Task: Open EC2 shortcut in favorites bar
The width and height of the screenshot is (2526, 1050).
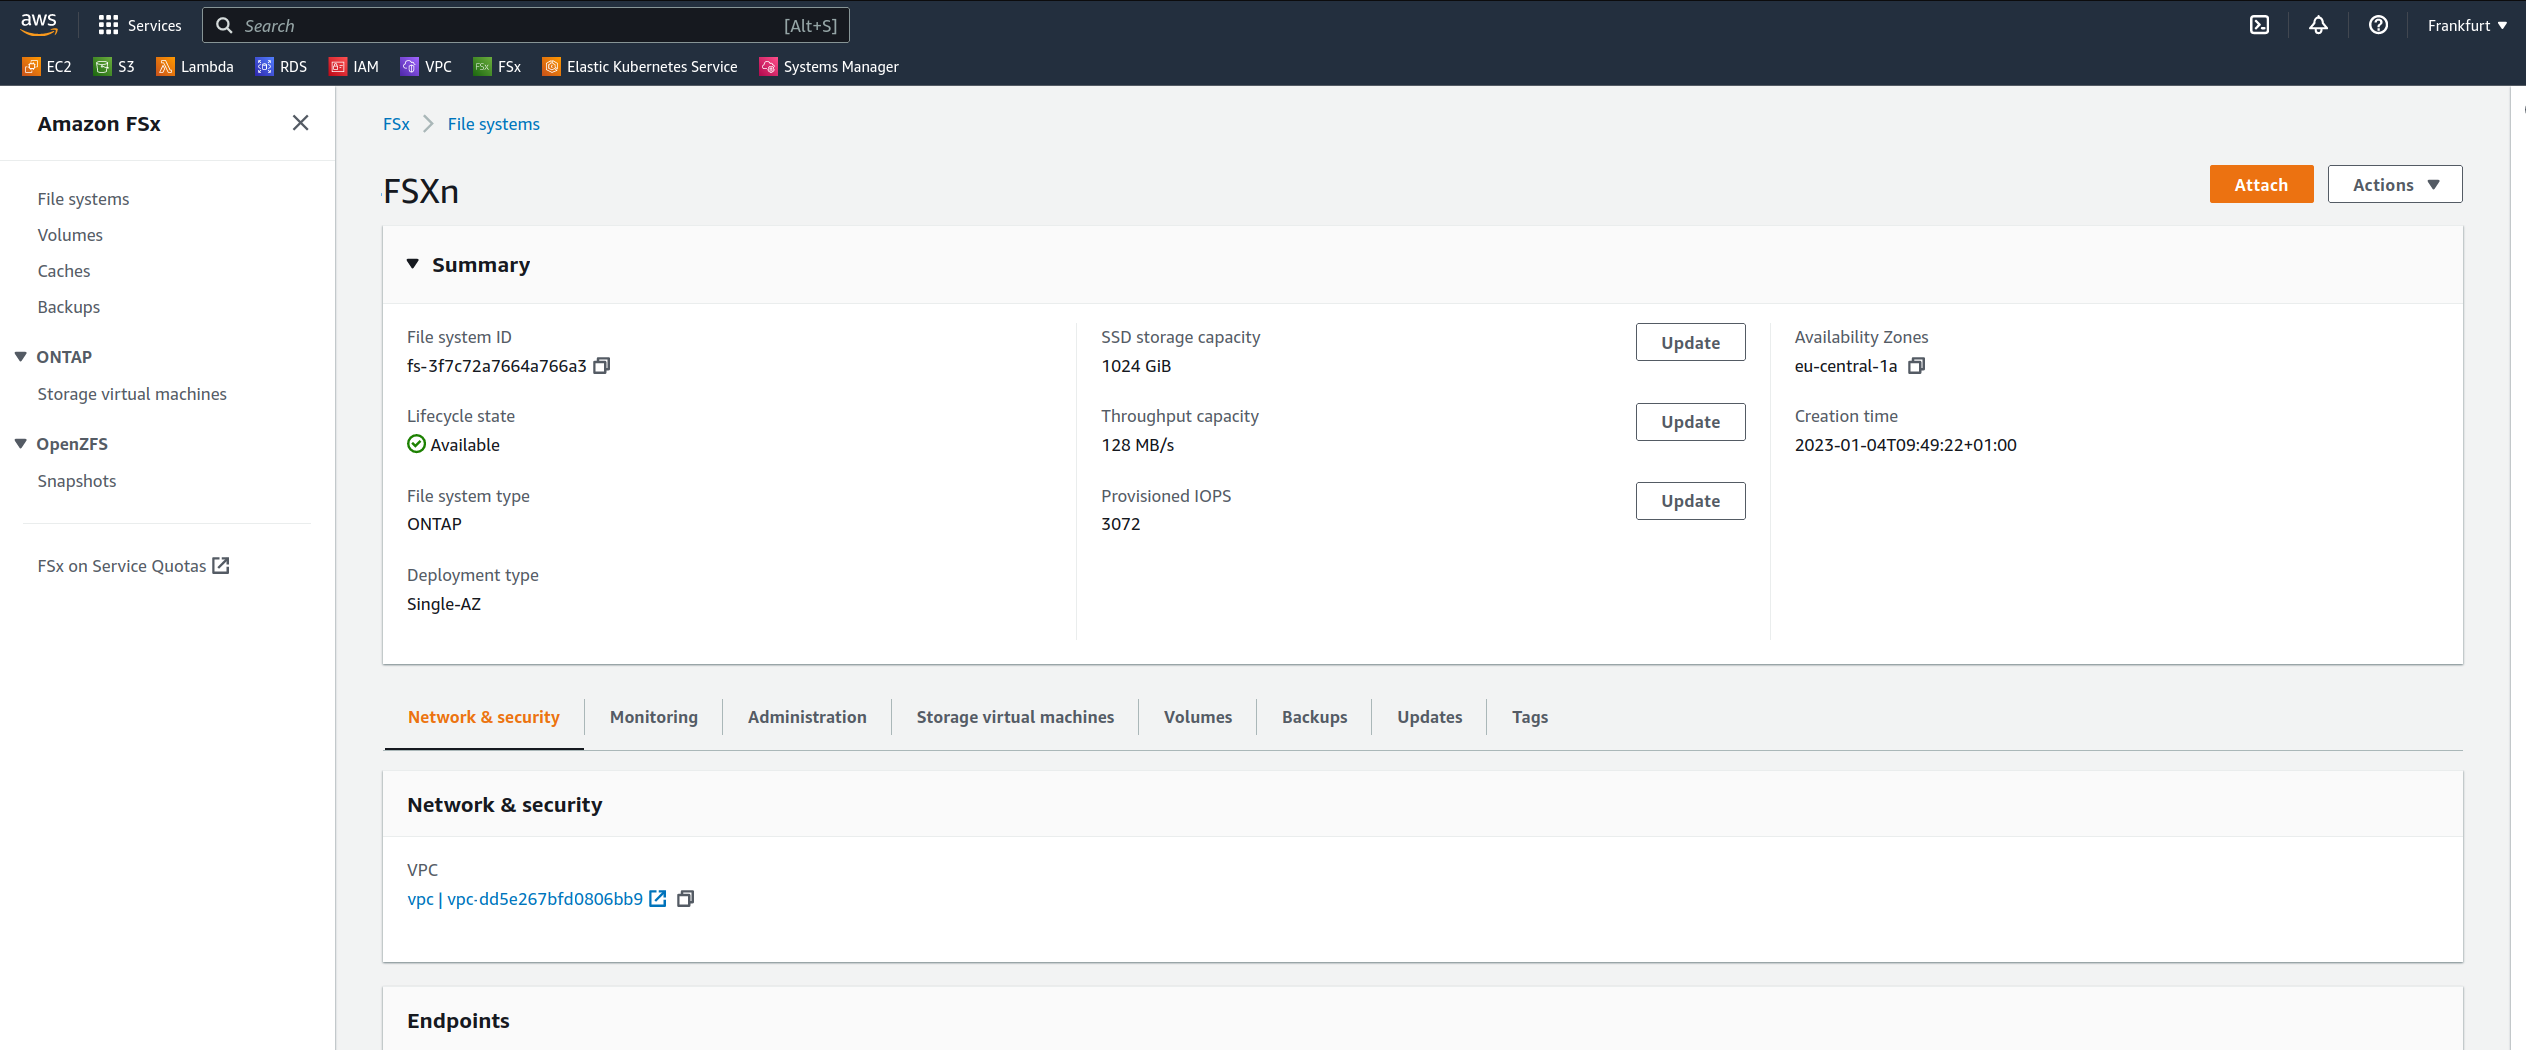Action: pyautogui.click(x=47, y=67)
